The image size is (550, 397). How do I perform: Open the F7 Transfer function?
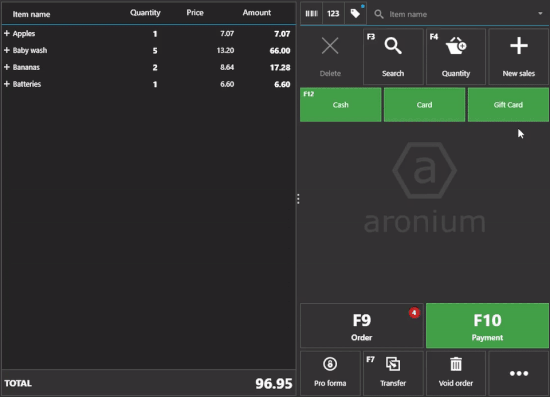(x=393, y=373)
